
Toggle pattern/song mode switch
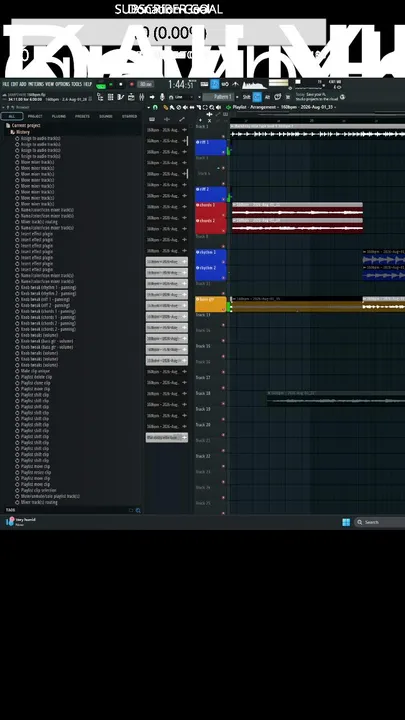[x=101, y=85]
